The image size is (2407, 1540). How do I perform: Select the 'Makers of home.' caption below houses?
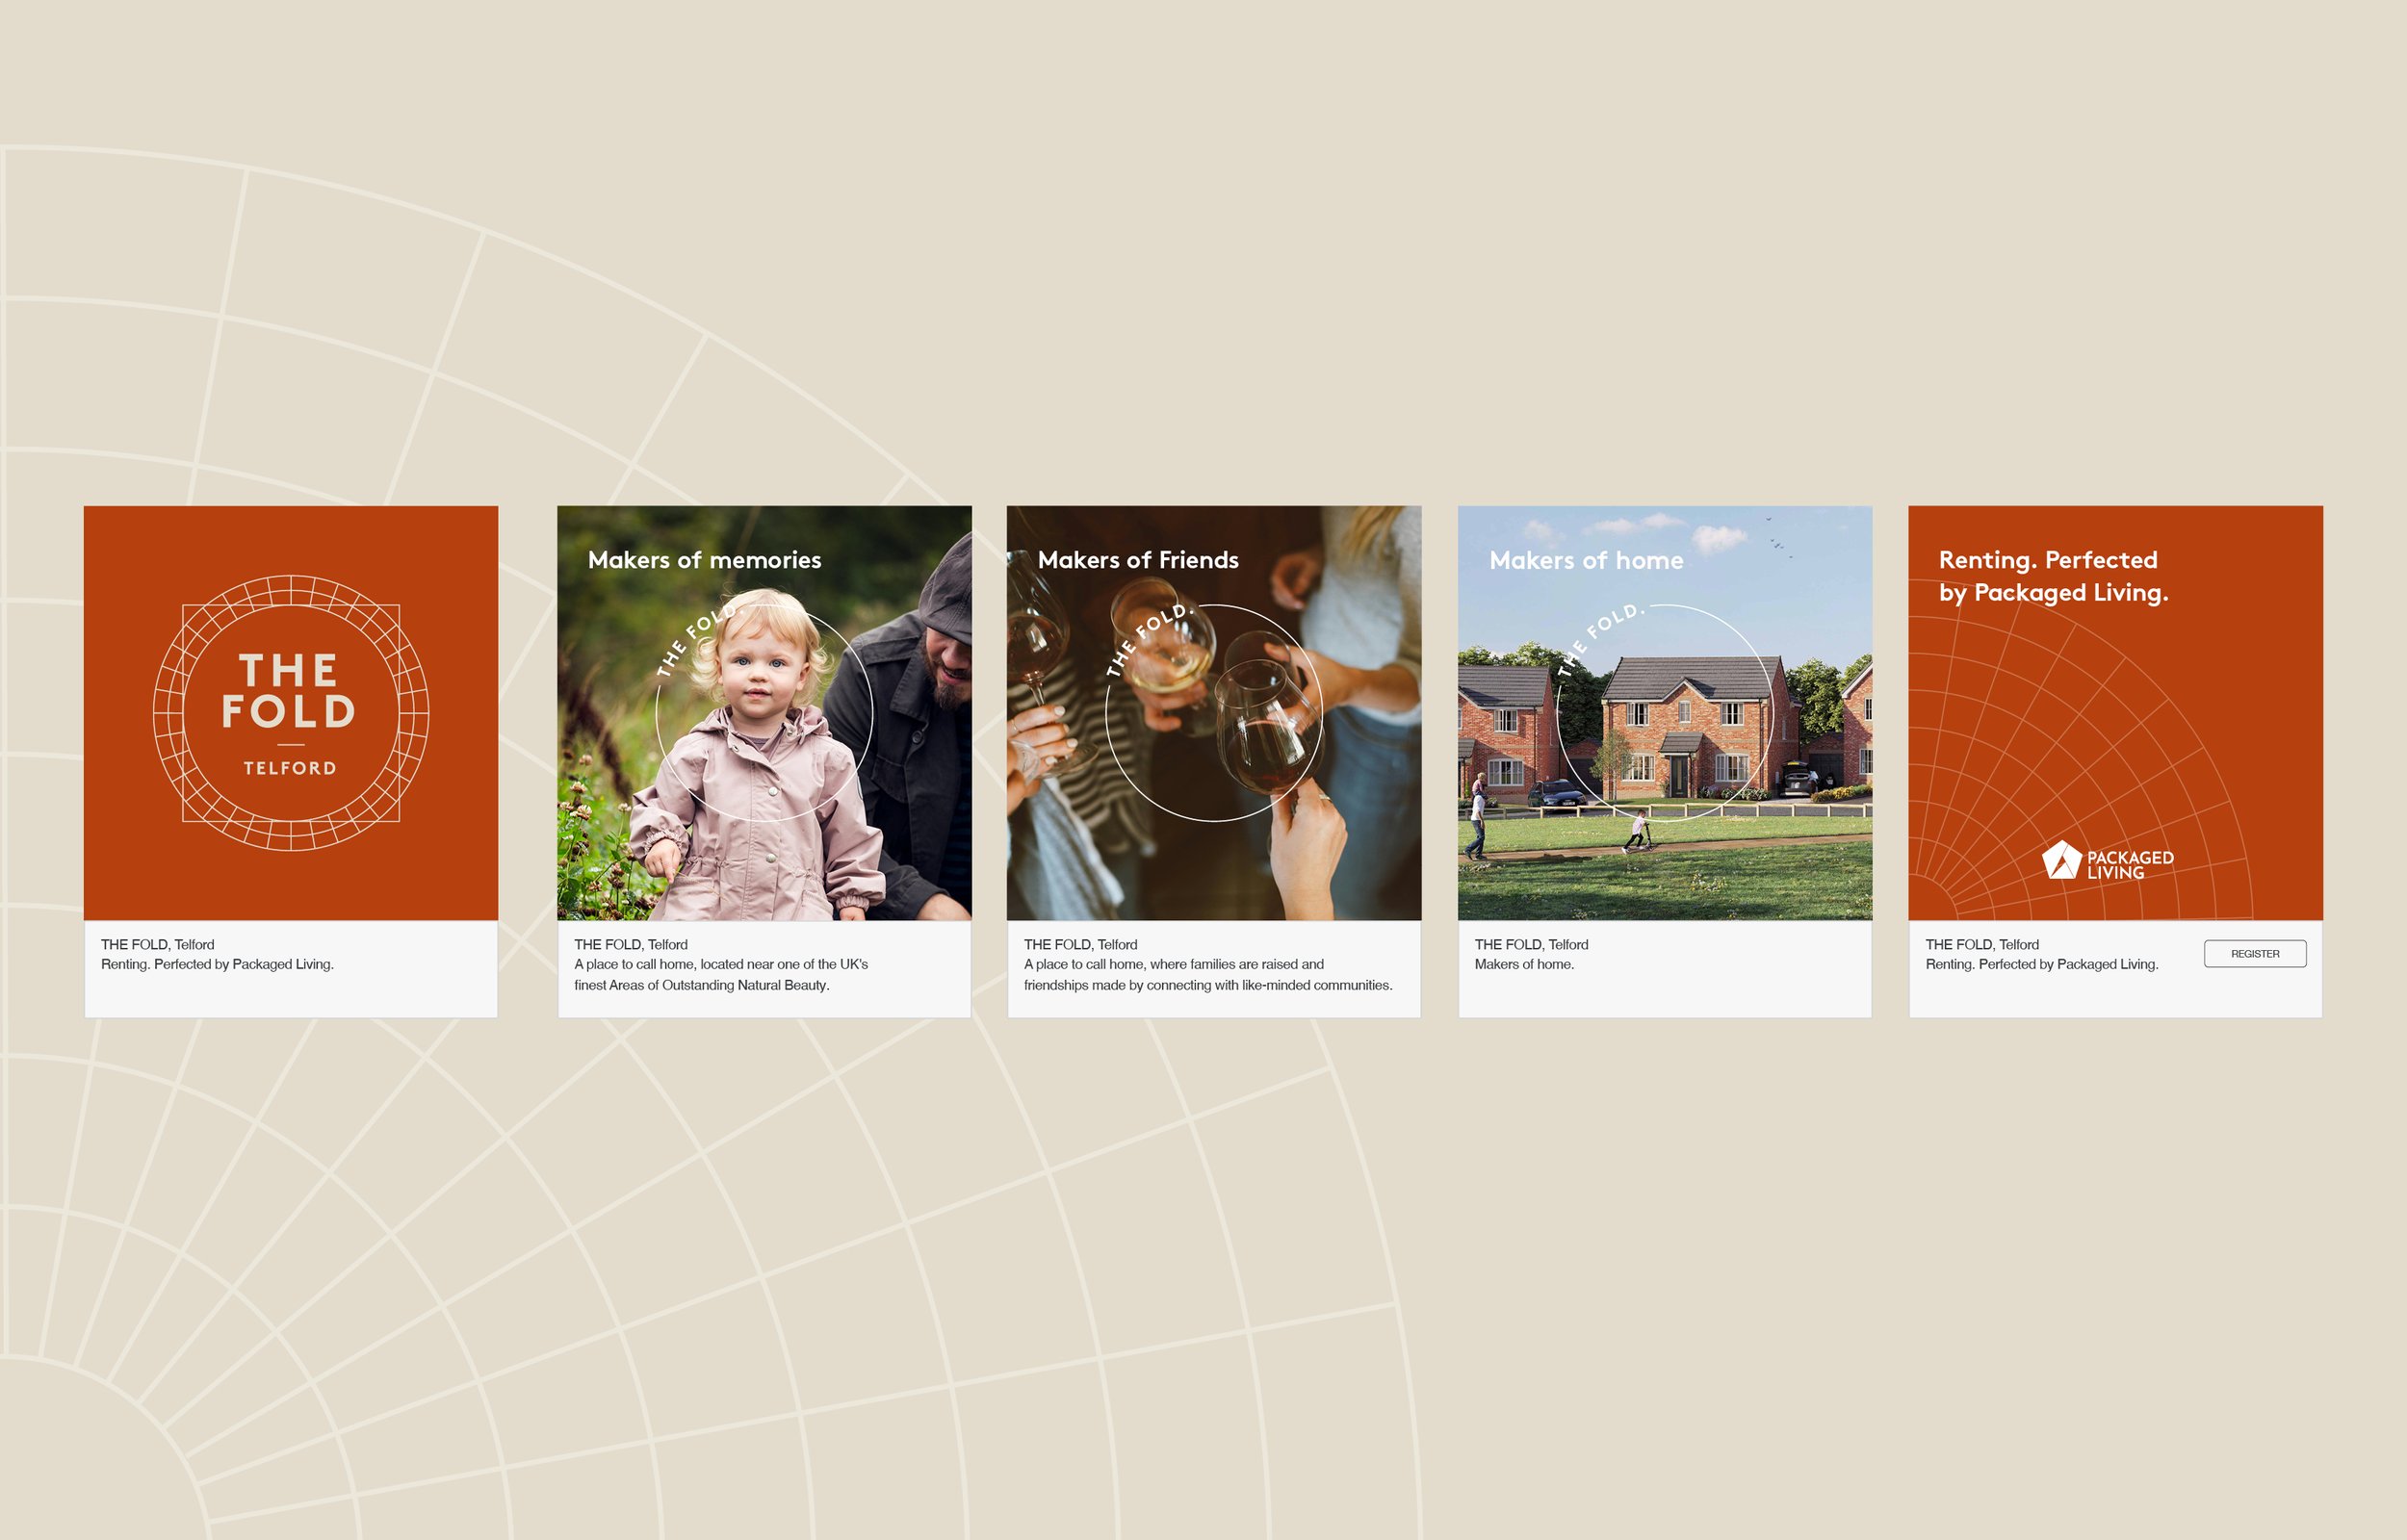(1524, 964)
